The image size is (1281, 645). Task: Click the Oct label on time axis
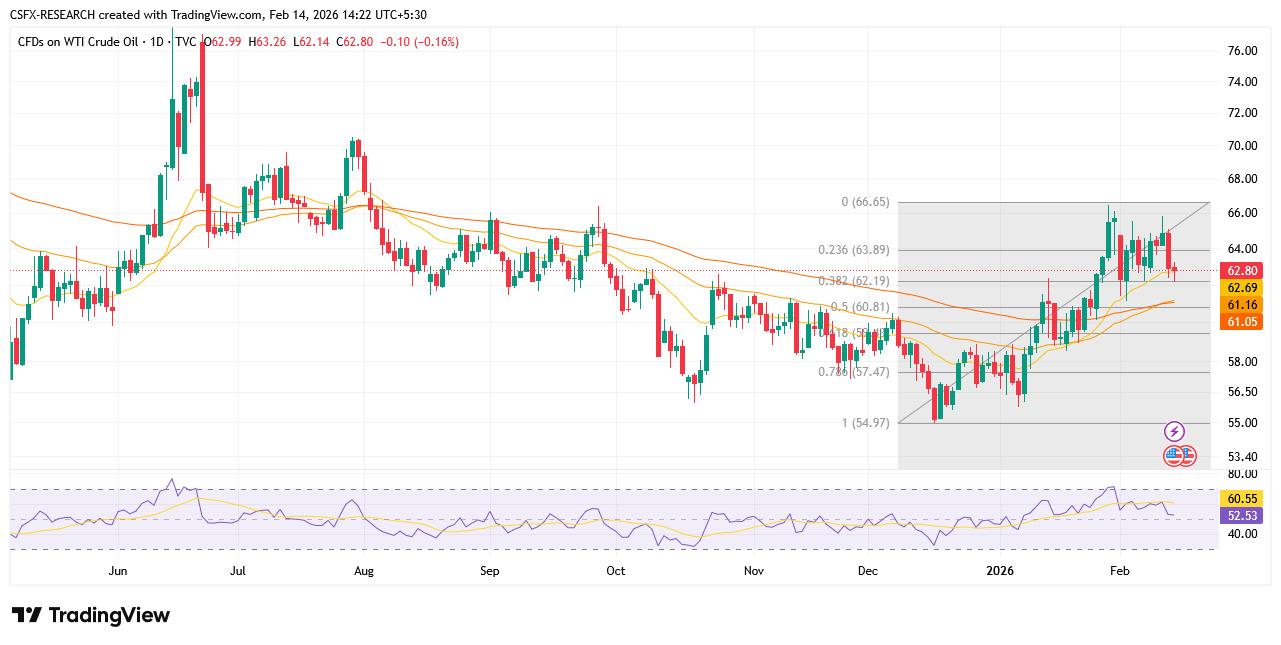click(x=615, y=571)
